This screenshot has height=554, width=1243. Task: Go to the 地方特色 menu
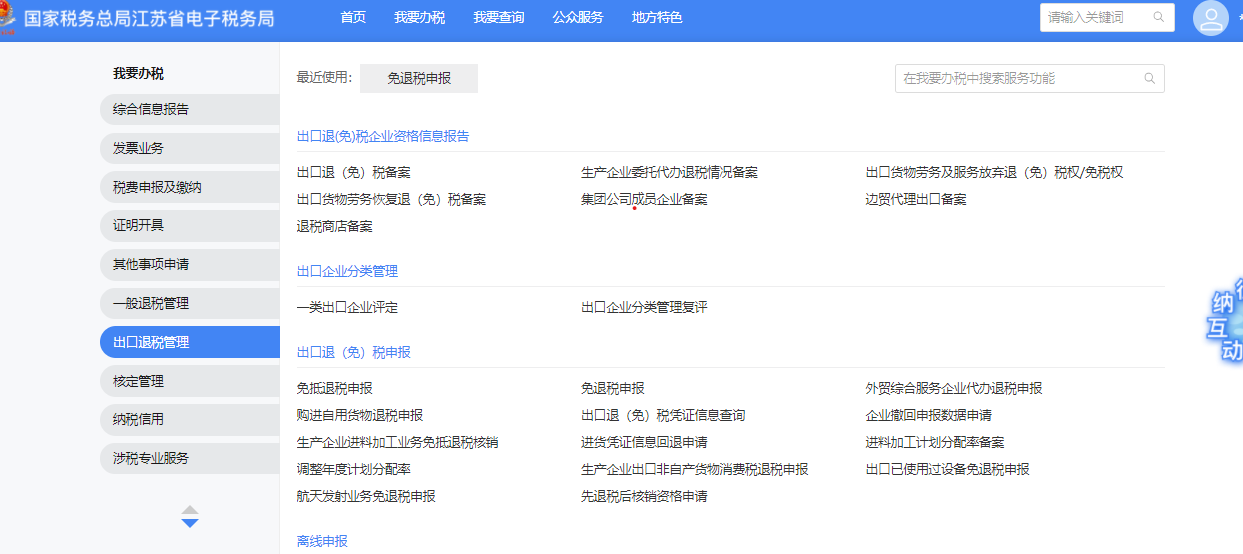pos(657,18)
